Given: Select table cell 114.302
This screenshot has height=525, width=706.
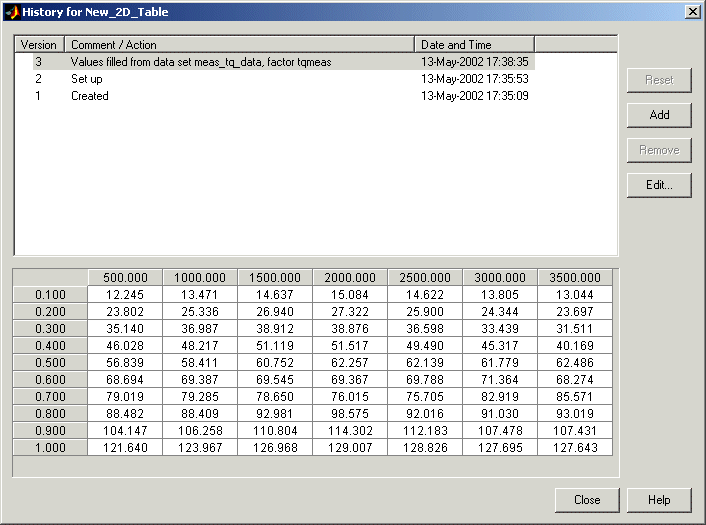Looking at the screenshot, I should click(350, 430).
